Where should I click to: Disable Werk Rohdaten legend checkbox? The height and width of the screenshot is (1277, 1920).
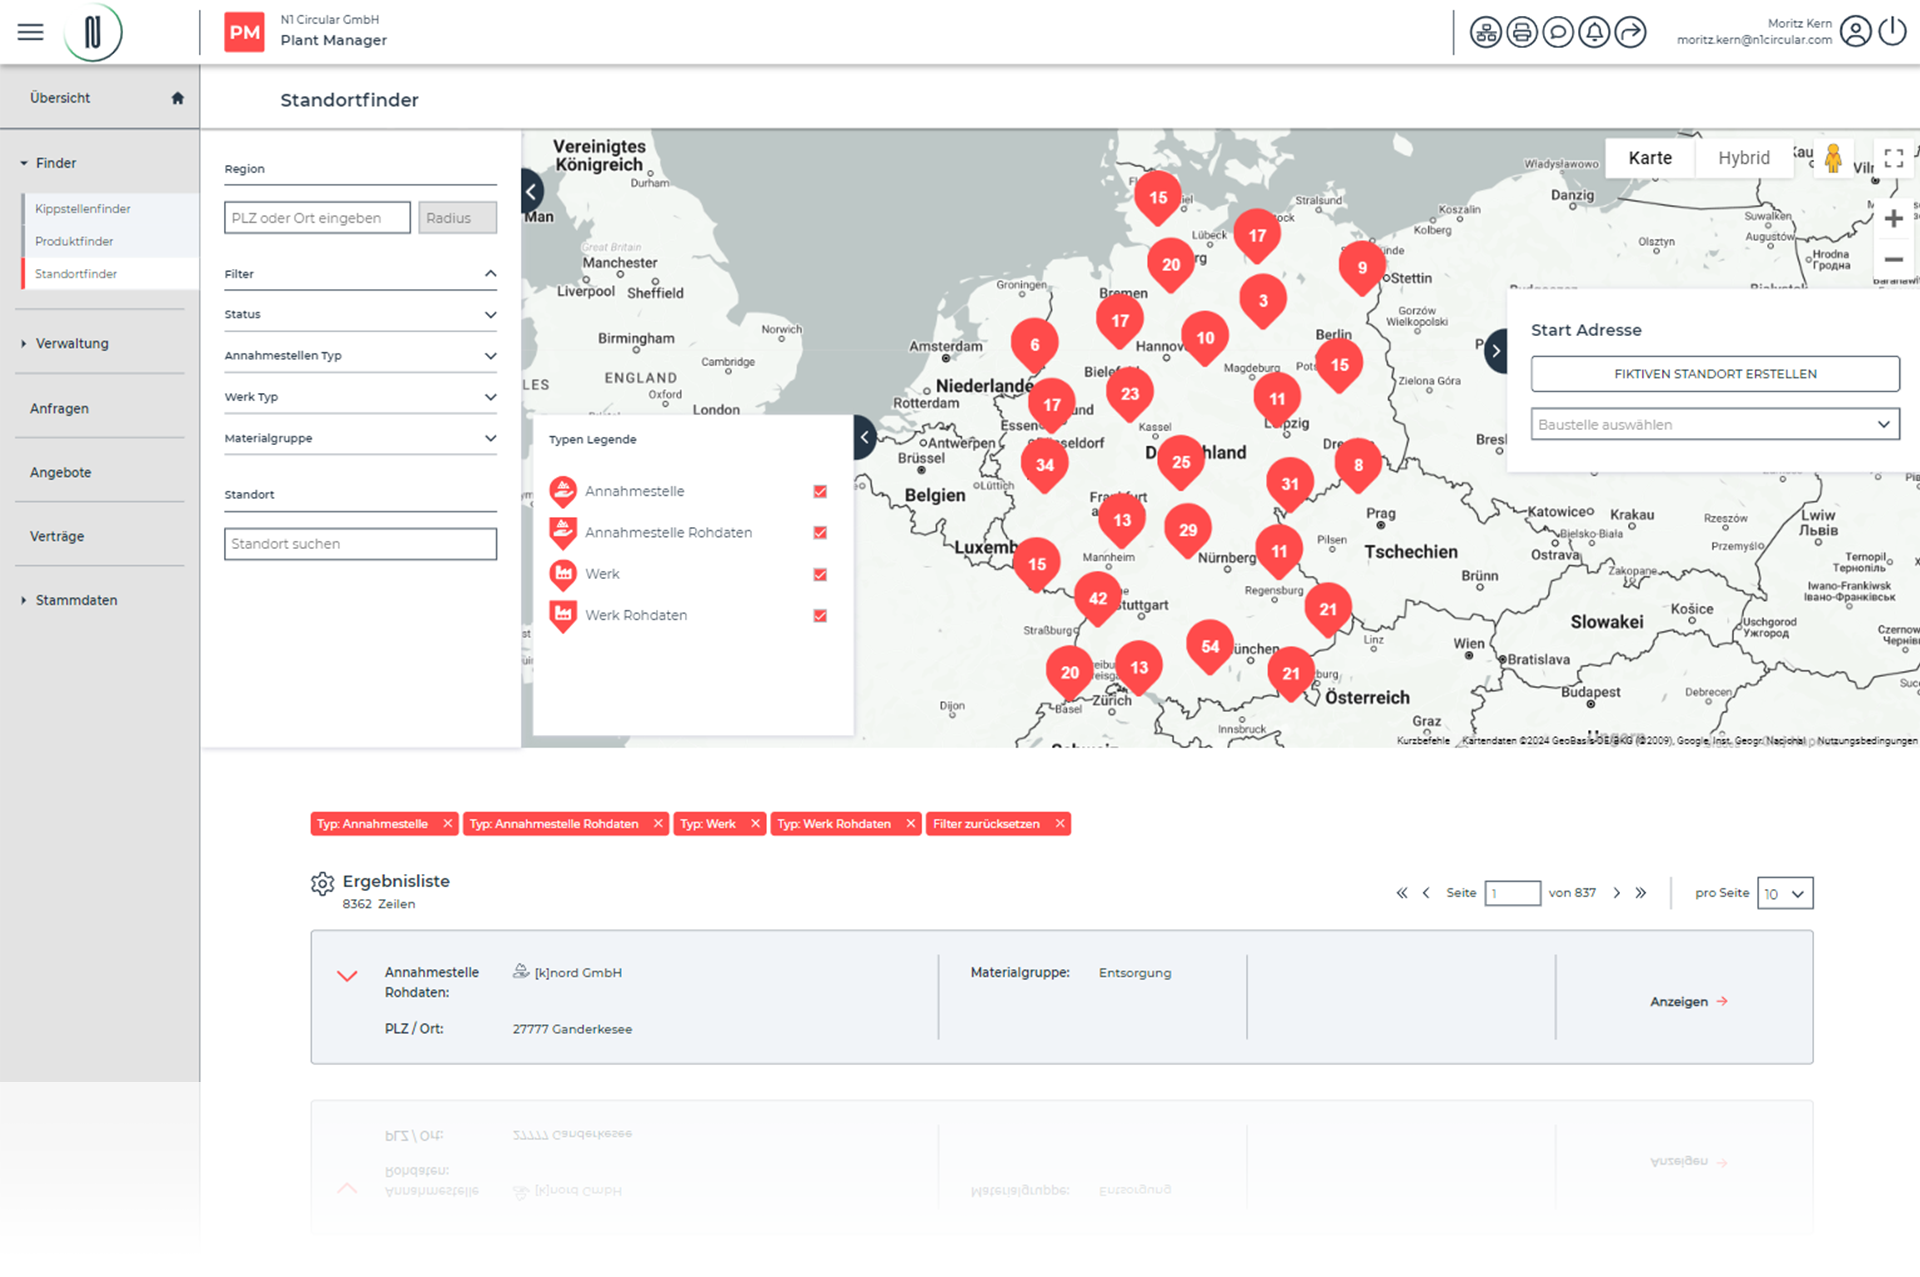820,616
